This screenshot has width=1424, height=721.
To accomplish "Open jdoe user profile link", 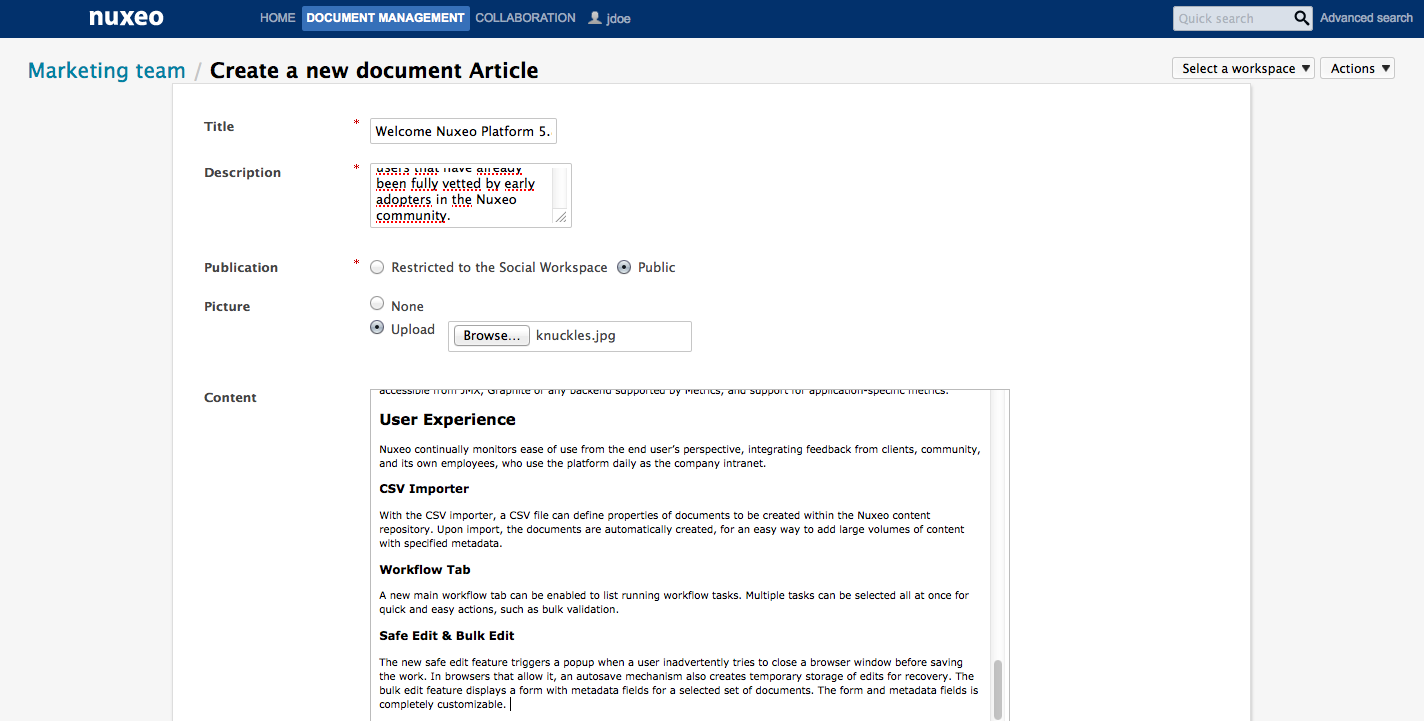I will tap(618, 18).
